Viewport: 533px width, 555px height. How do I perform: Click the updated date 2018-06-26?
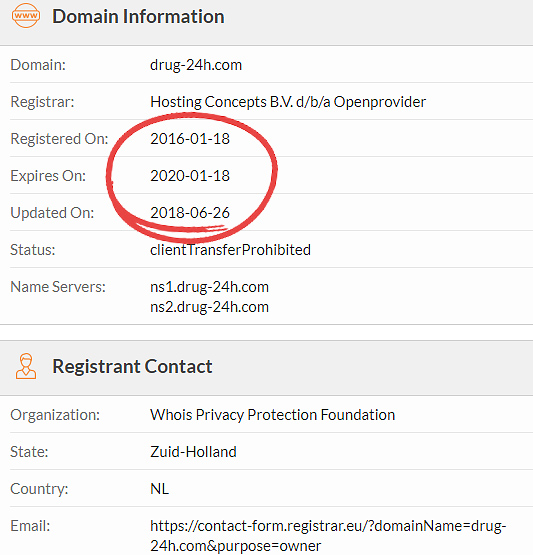point(190,213)
